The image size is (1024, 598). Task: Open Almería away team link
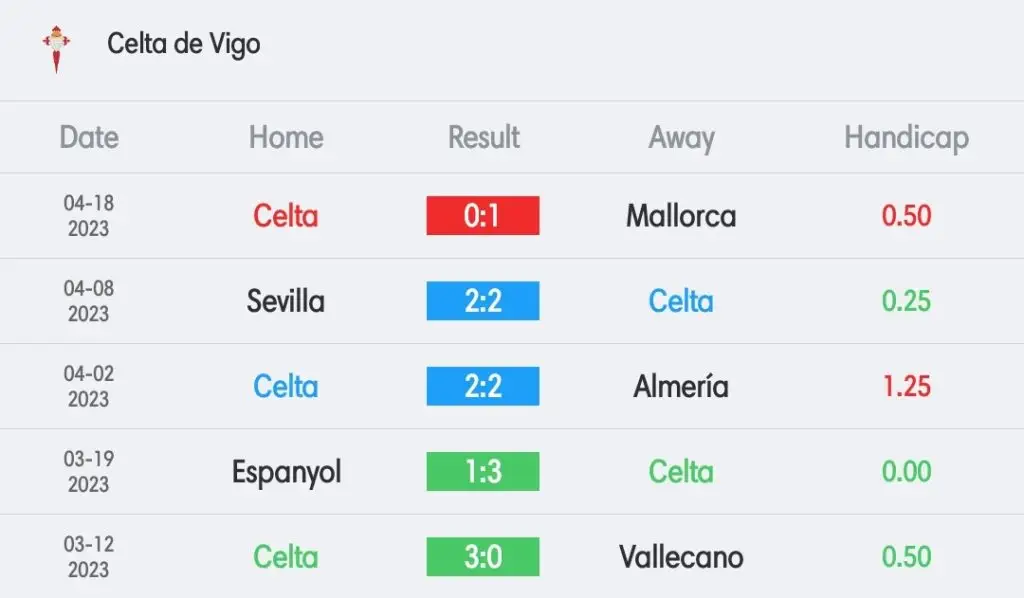tap(681, 386)
